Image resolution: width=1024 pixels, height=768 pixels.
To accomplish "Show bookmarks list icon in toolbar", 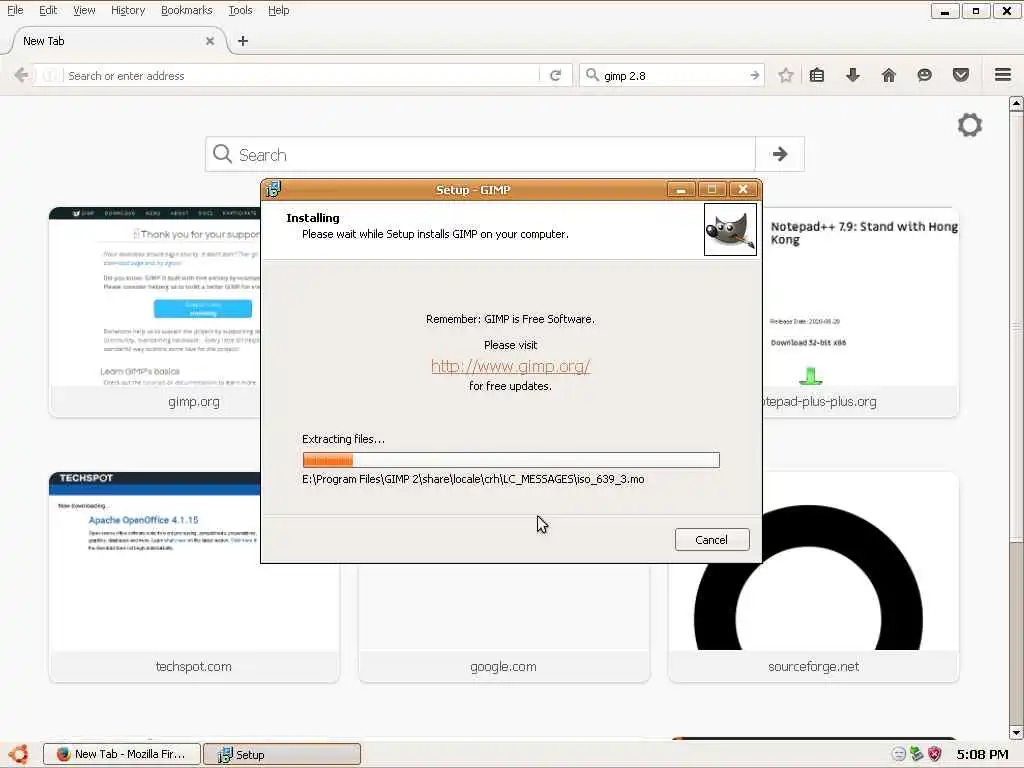I will click(x=816, y=75).
